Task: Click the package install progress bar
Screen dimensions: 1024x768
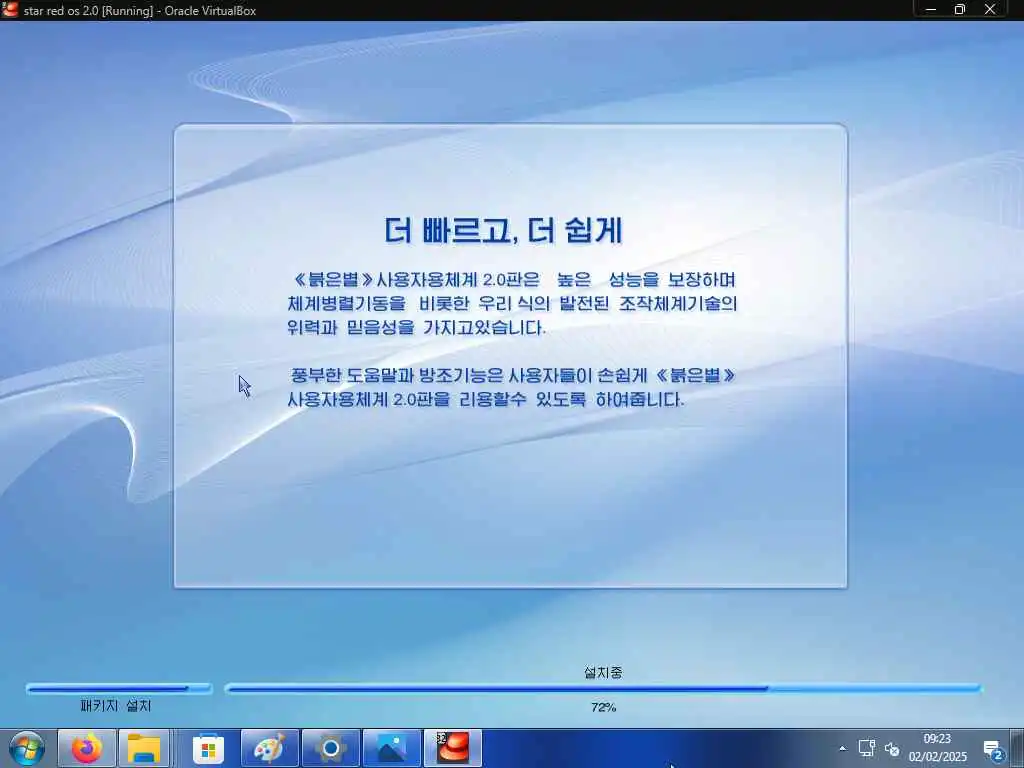Action: 119,688
